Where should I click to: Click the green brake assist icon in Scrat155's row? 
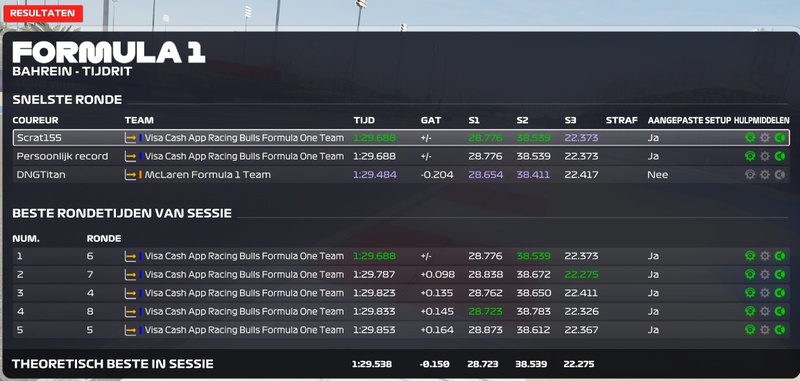pos(780,138)
